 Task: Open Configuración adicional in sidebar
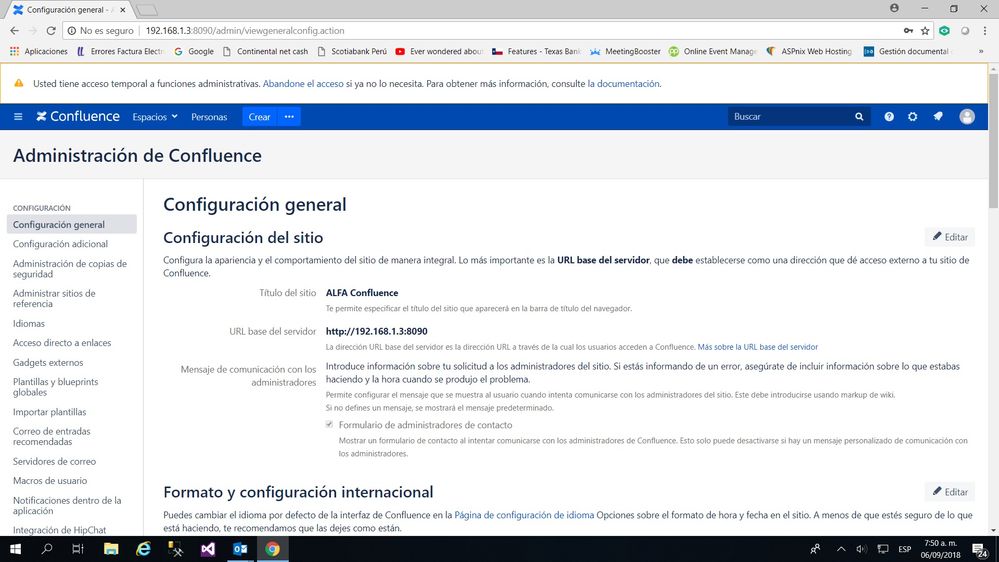click(x=61, y=244)
